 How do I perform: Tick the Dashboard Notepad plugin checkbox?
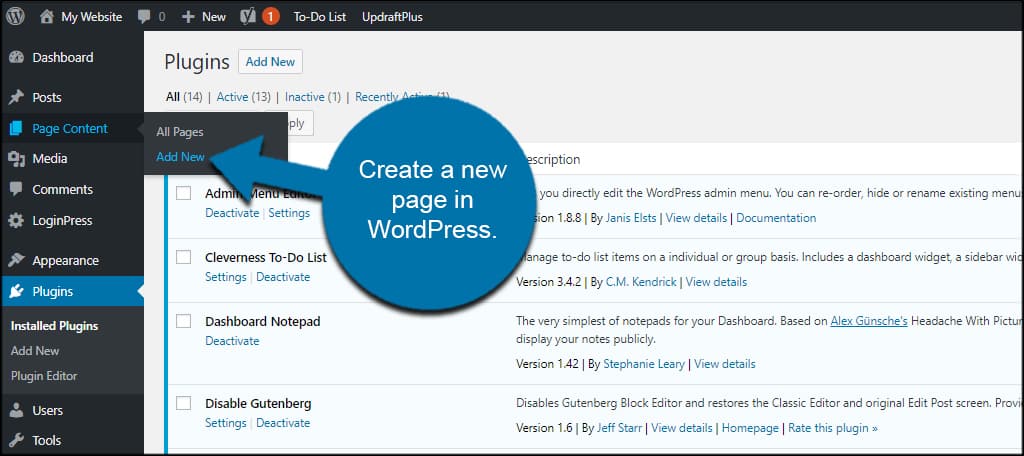(184, 321)
